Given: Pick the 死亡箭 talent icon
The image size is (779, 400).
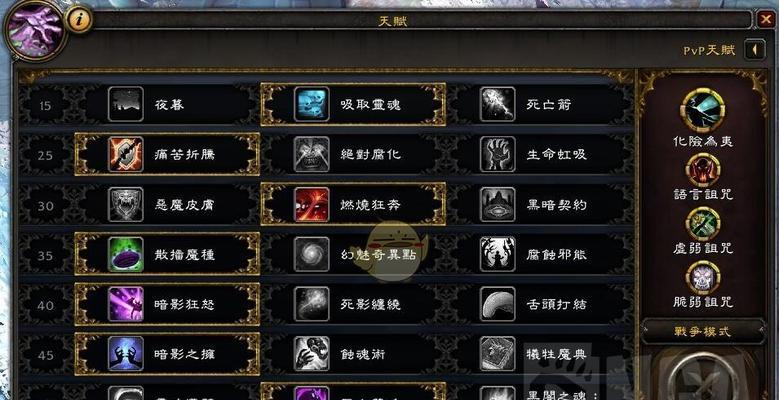Looking at the screenshot, I should point(497,104).
